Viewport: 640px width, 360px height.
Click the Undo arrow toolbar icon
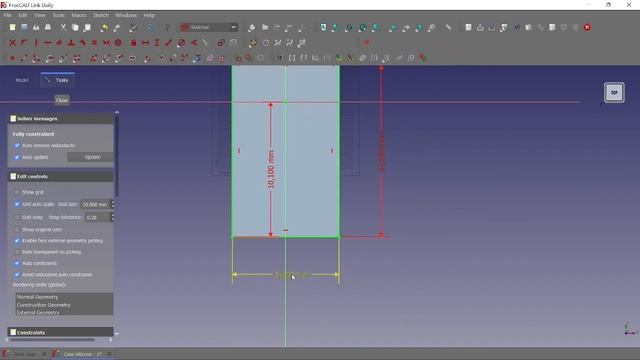coord(104,27)
